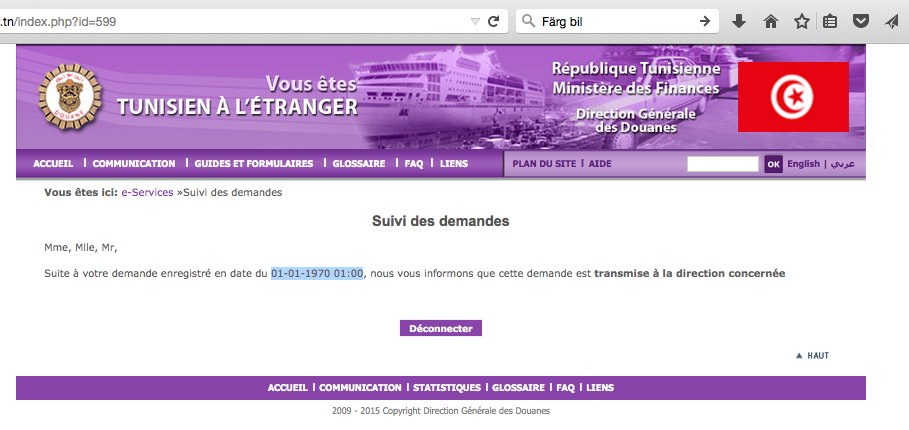Click the site search text field
Screen dimensions: 909x430
click(x=722, y=164)
